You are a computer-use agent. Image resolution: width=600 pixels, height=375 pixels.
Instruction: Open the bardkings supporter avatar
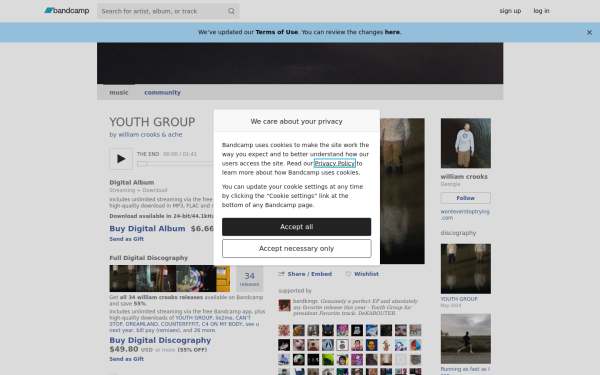coord(284,305)
